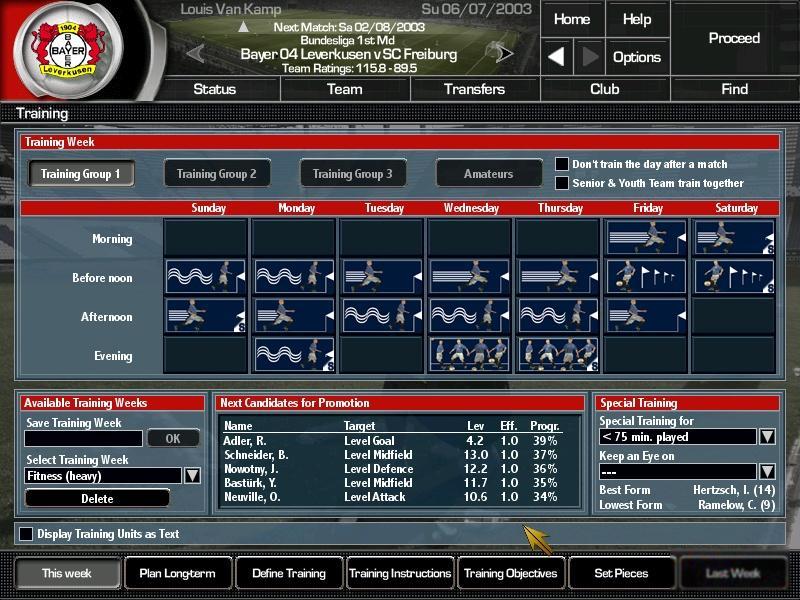800x600 pixels.
Task: Click the Bayer Leverkusen club crest
Action: (68, 51)
